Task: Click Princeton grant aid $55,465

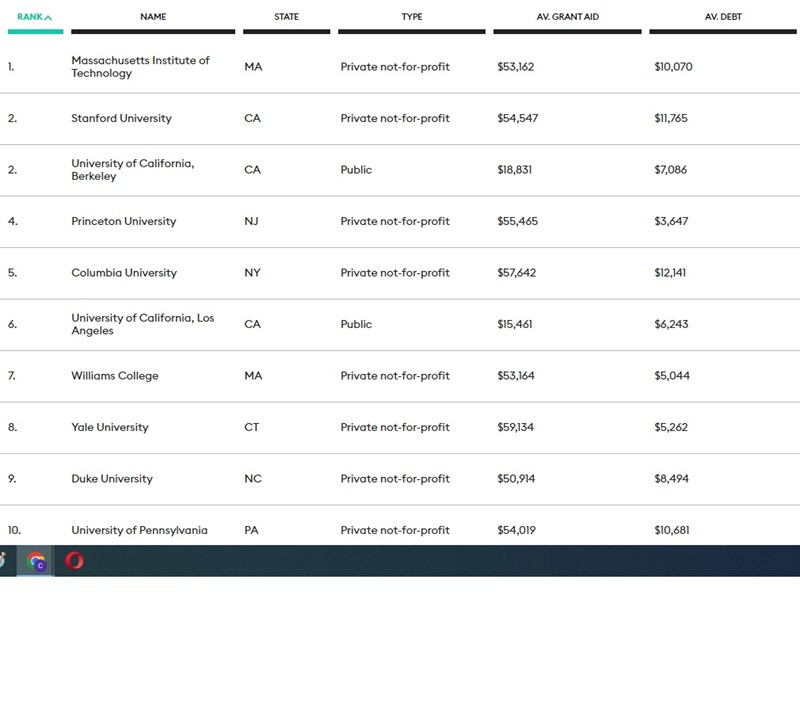Action: tap(517, 222)
